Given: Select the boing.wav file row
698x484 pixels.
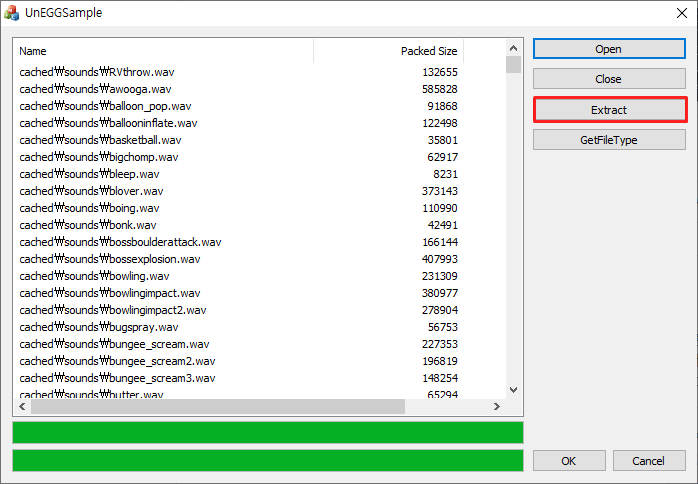Looking at the screenshot, I should point(238,208).
